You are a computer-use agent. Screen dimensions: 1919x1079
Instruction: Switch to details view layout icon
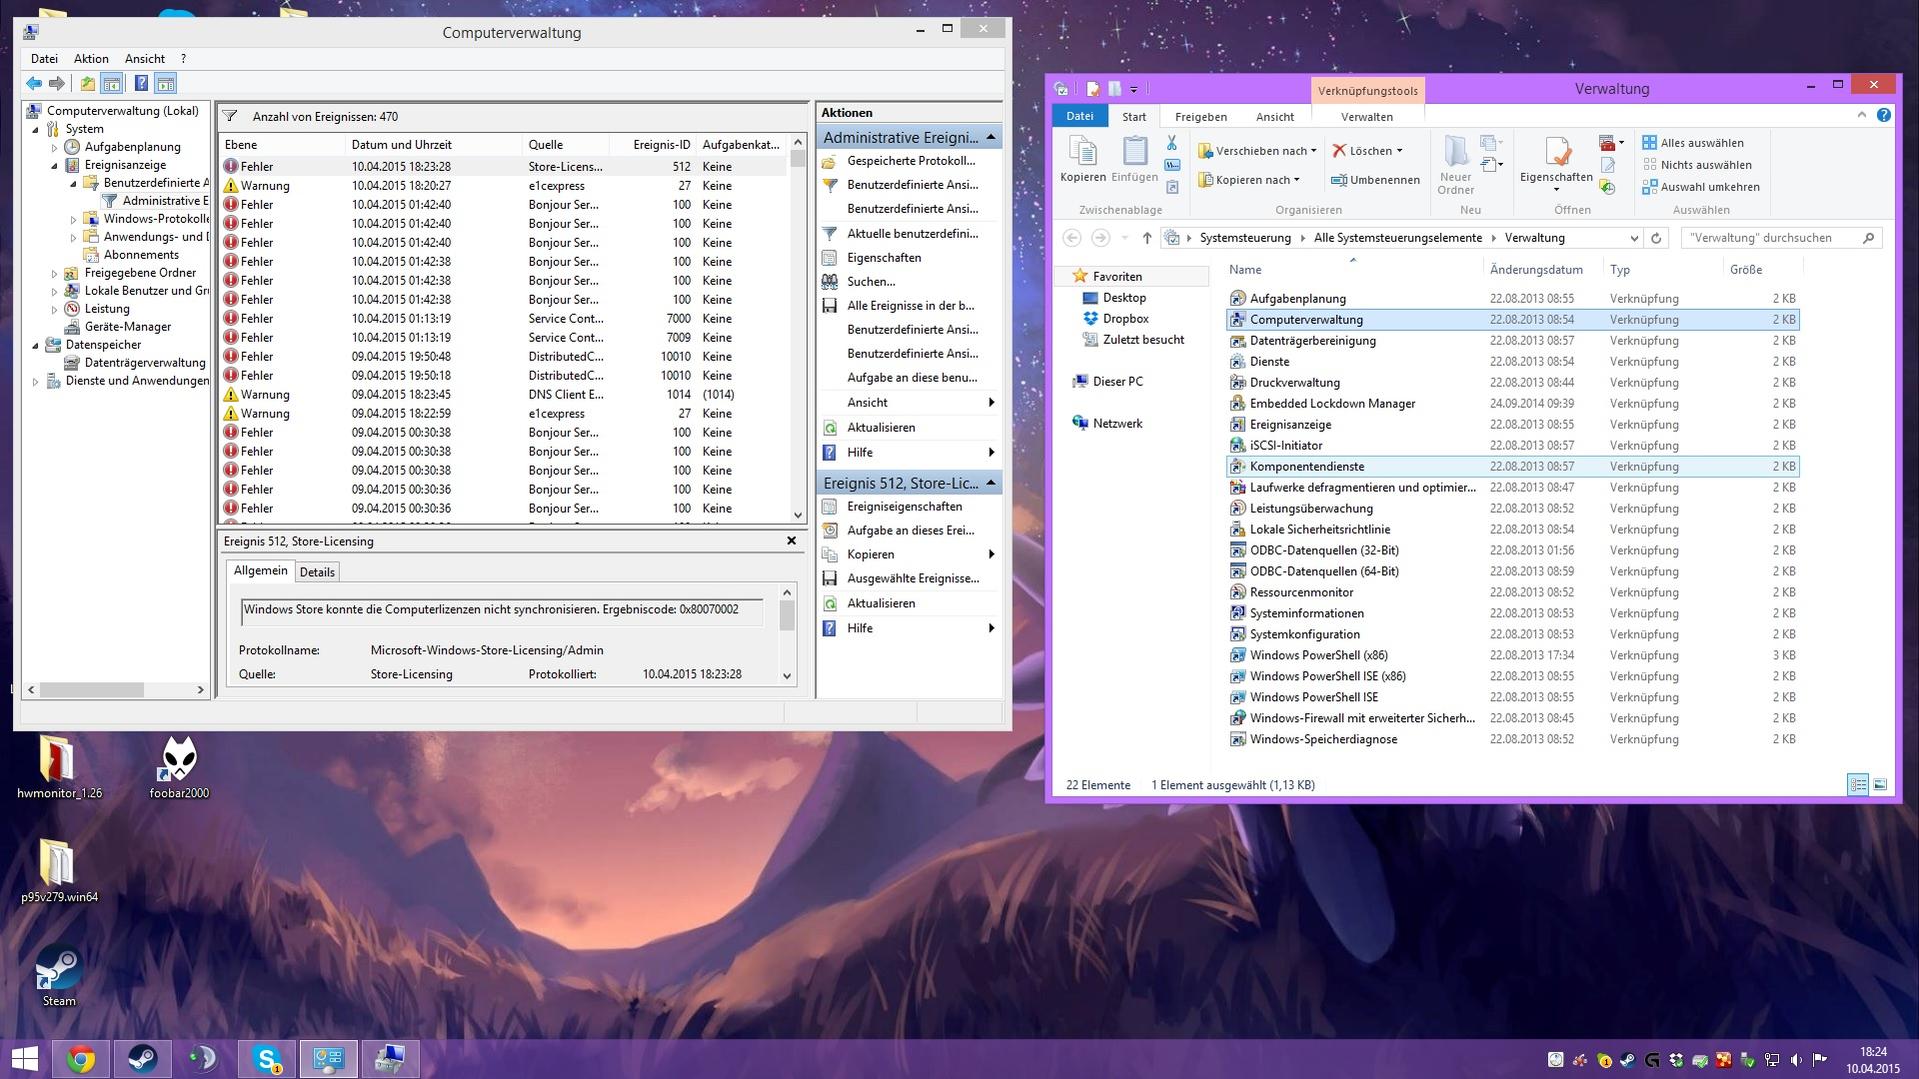[x=1857, y=785]
